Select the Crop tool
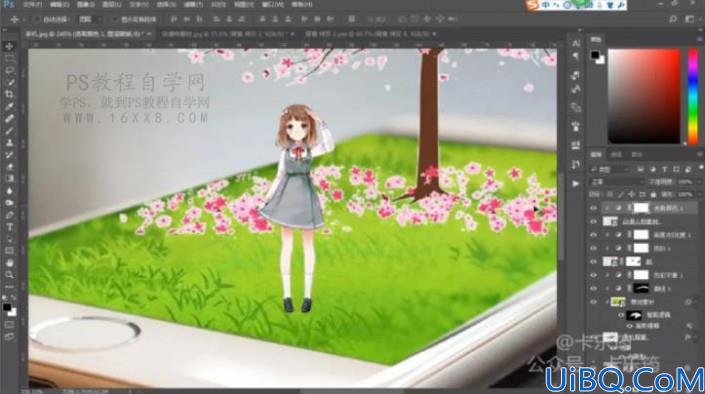Image resolution: width=705 pixels, height=394 pixels. (9, 94)
